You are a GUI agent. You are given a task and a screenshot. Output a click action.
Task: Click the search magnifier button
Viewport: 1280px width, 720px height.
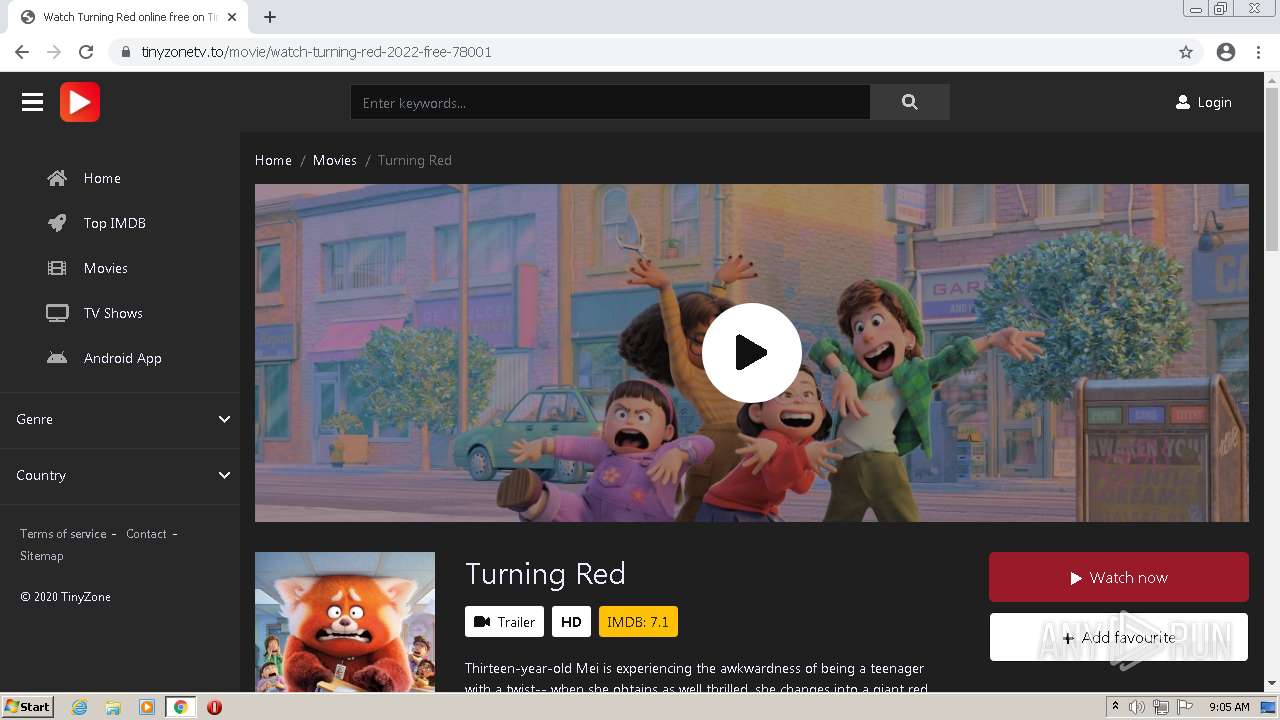[x=910, y=102]
